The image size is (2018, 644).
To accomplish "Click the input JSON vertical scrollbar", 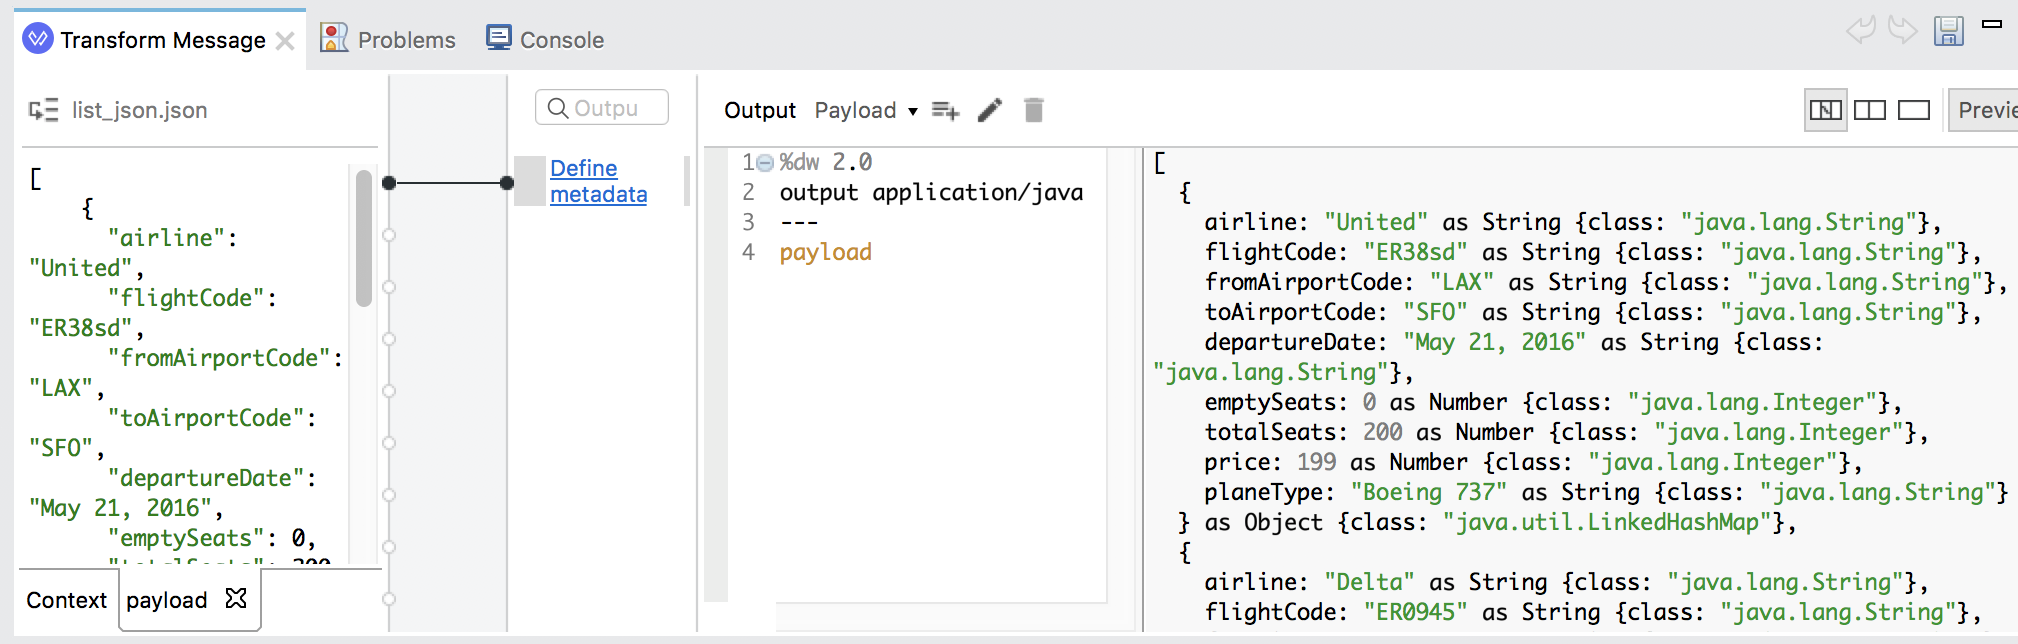I will 364,238.
